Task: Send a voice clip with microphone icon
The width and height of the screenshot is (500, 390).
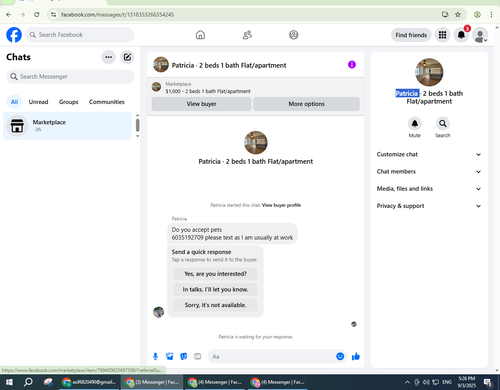Action: point(155,356)
